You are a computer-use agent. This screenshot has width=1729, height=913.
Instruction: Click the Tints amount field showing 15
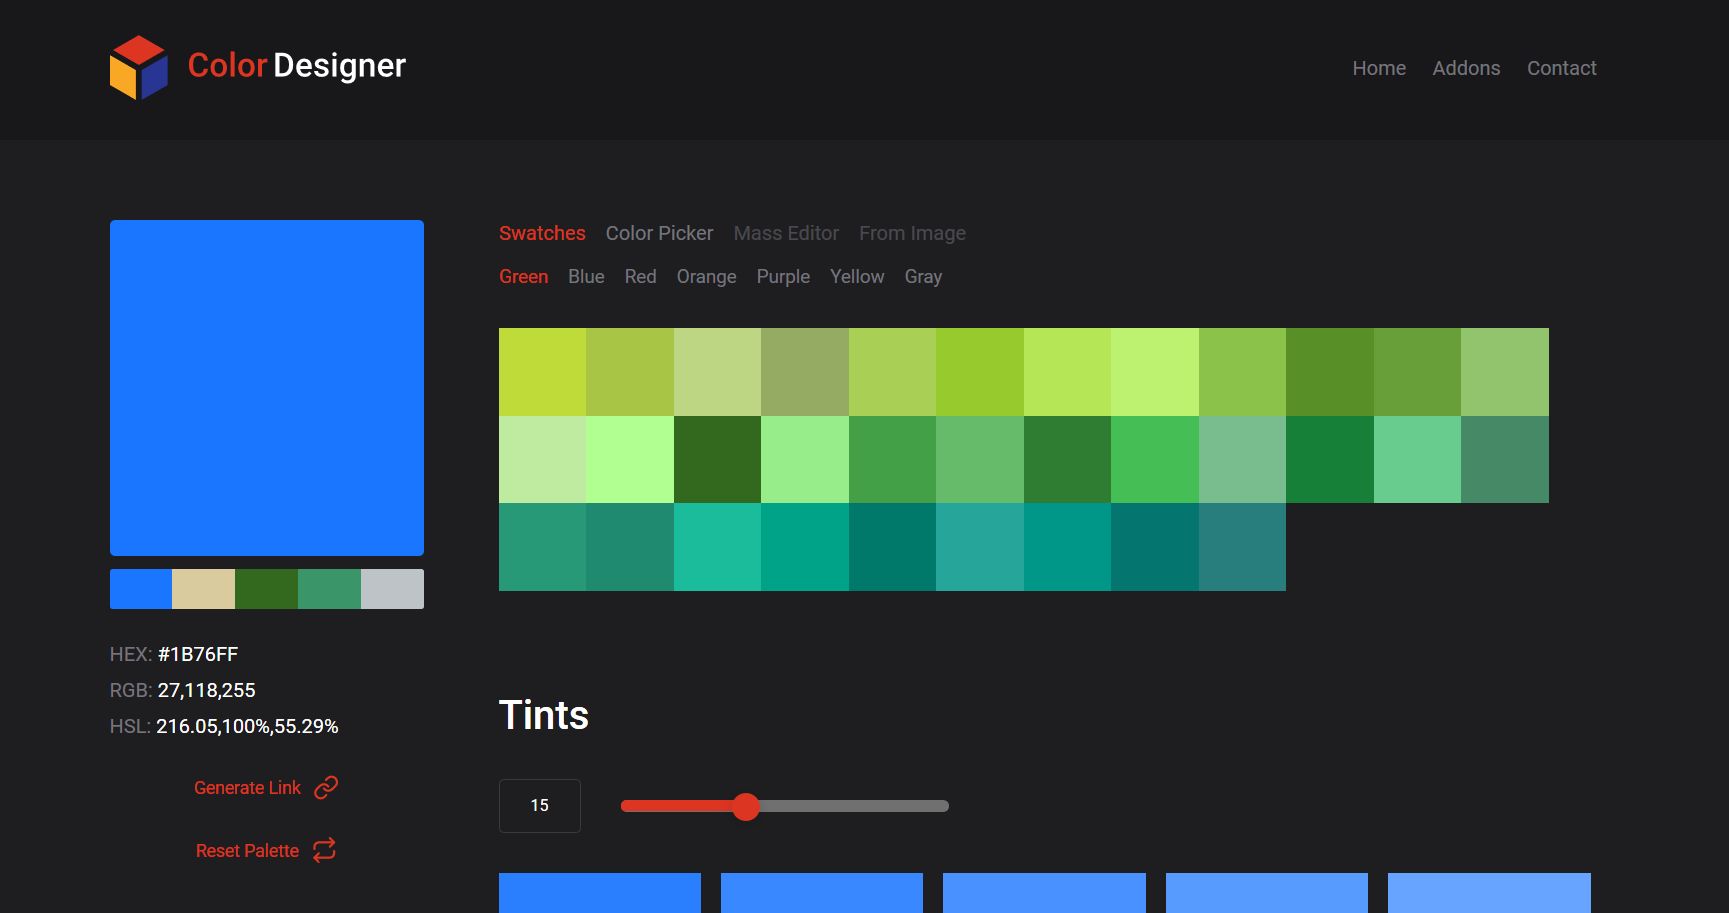pyautogui.click(x=540, y=806)
